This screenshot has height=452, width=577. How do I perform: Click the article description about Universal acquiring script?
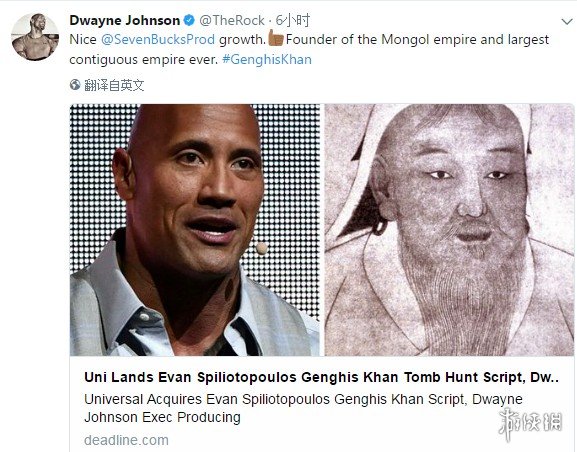click(x=303, y=408)
